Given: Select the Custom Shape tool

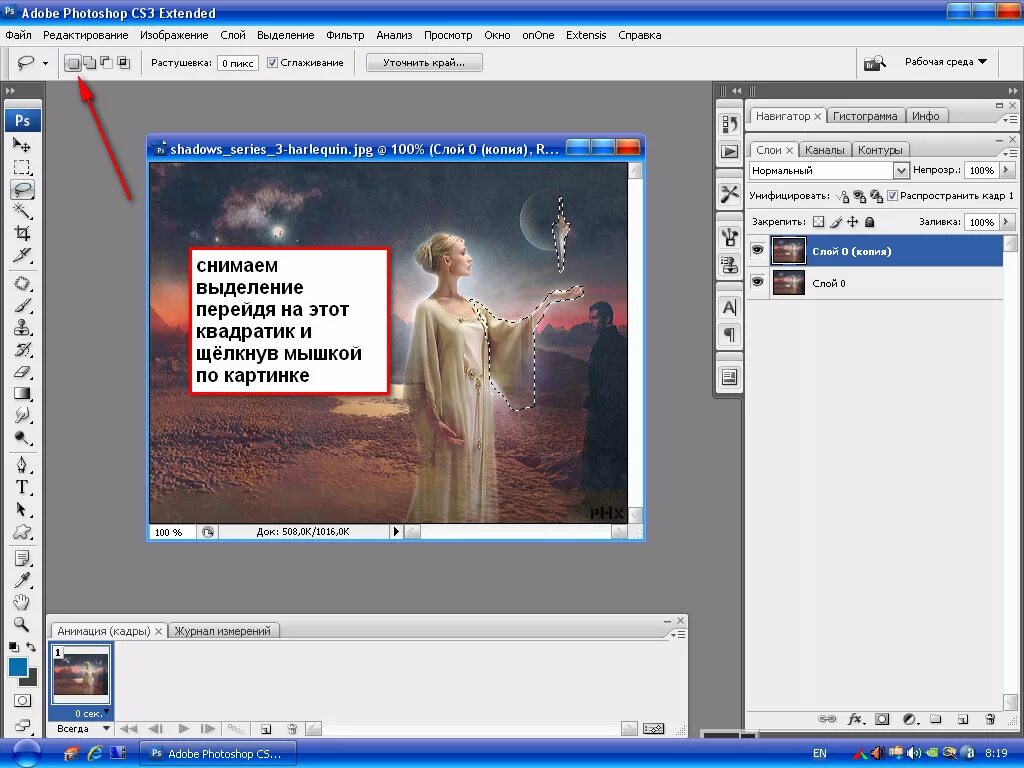Looking at the screenshot, I should point(22,532).
